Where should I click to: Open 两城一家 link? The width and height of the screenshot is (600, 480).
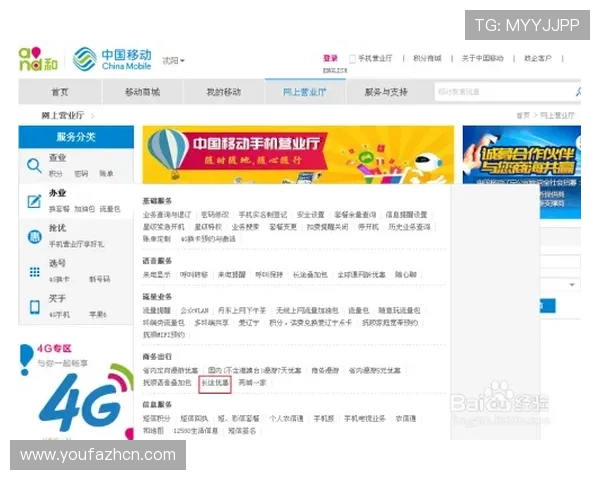(252, 383)
